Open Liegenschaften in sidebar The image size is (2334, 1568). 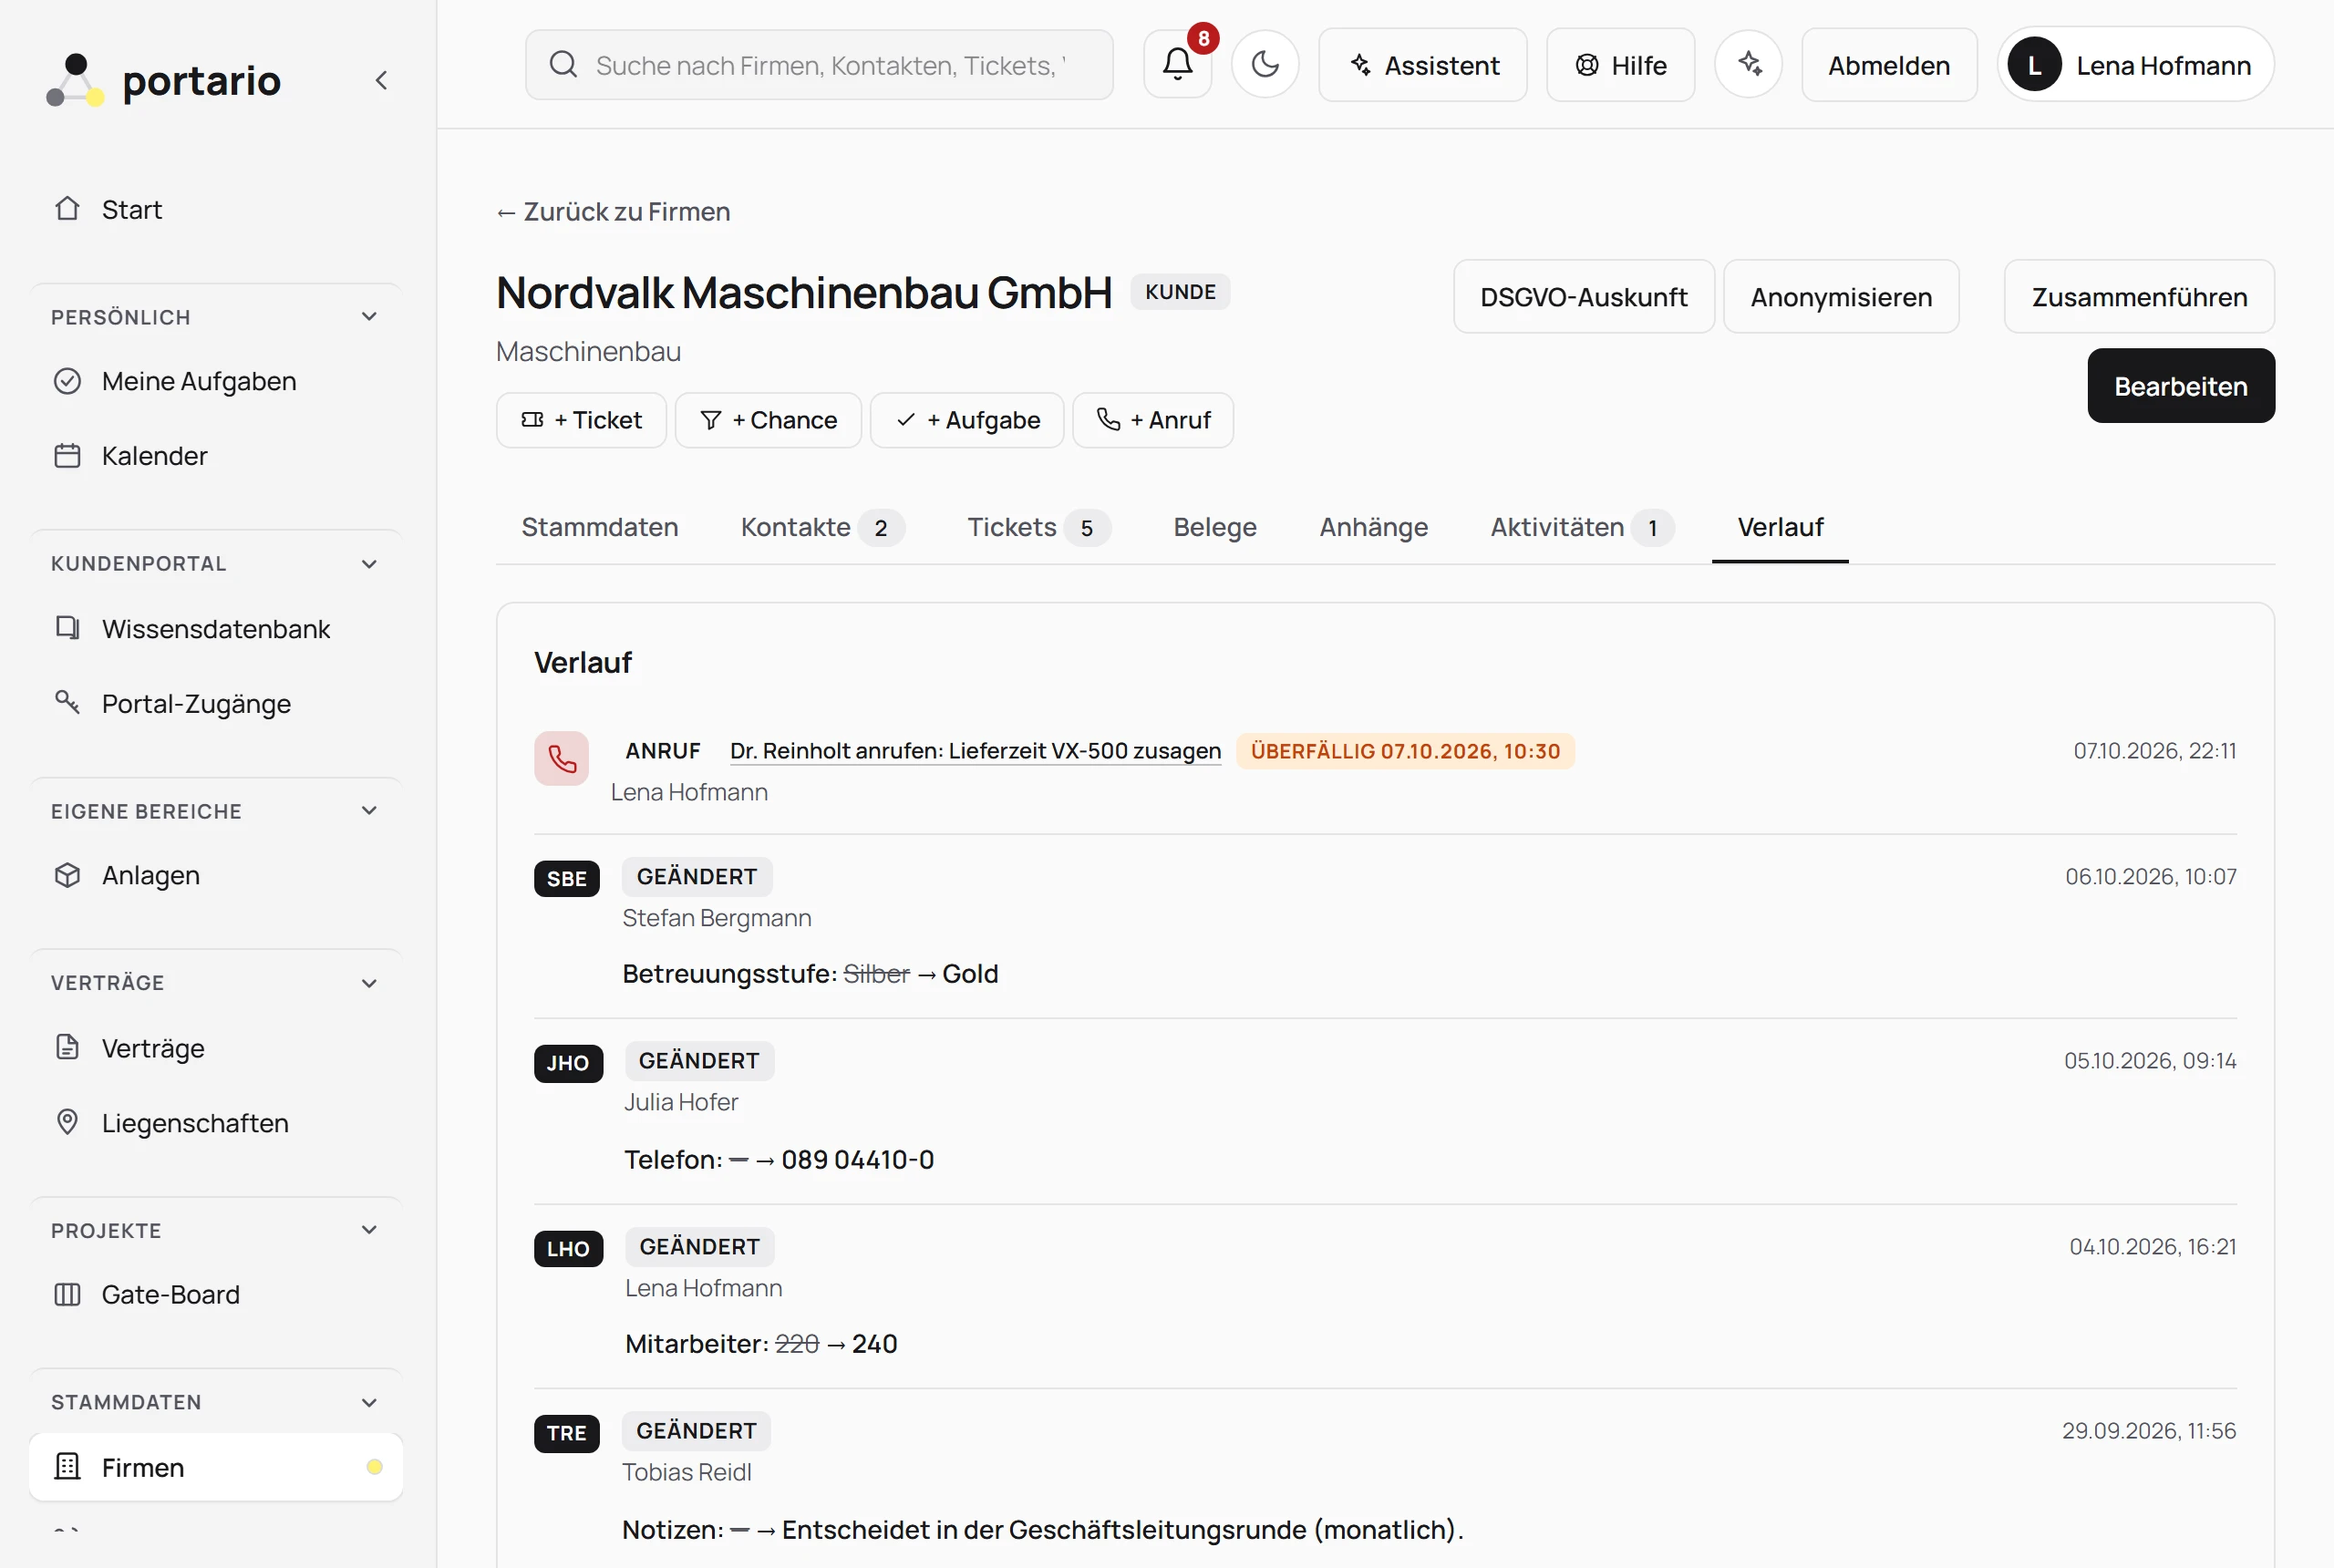point(216,1123)
